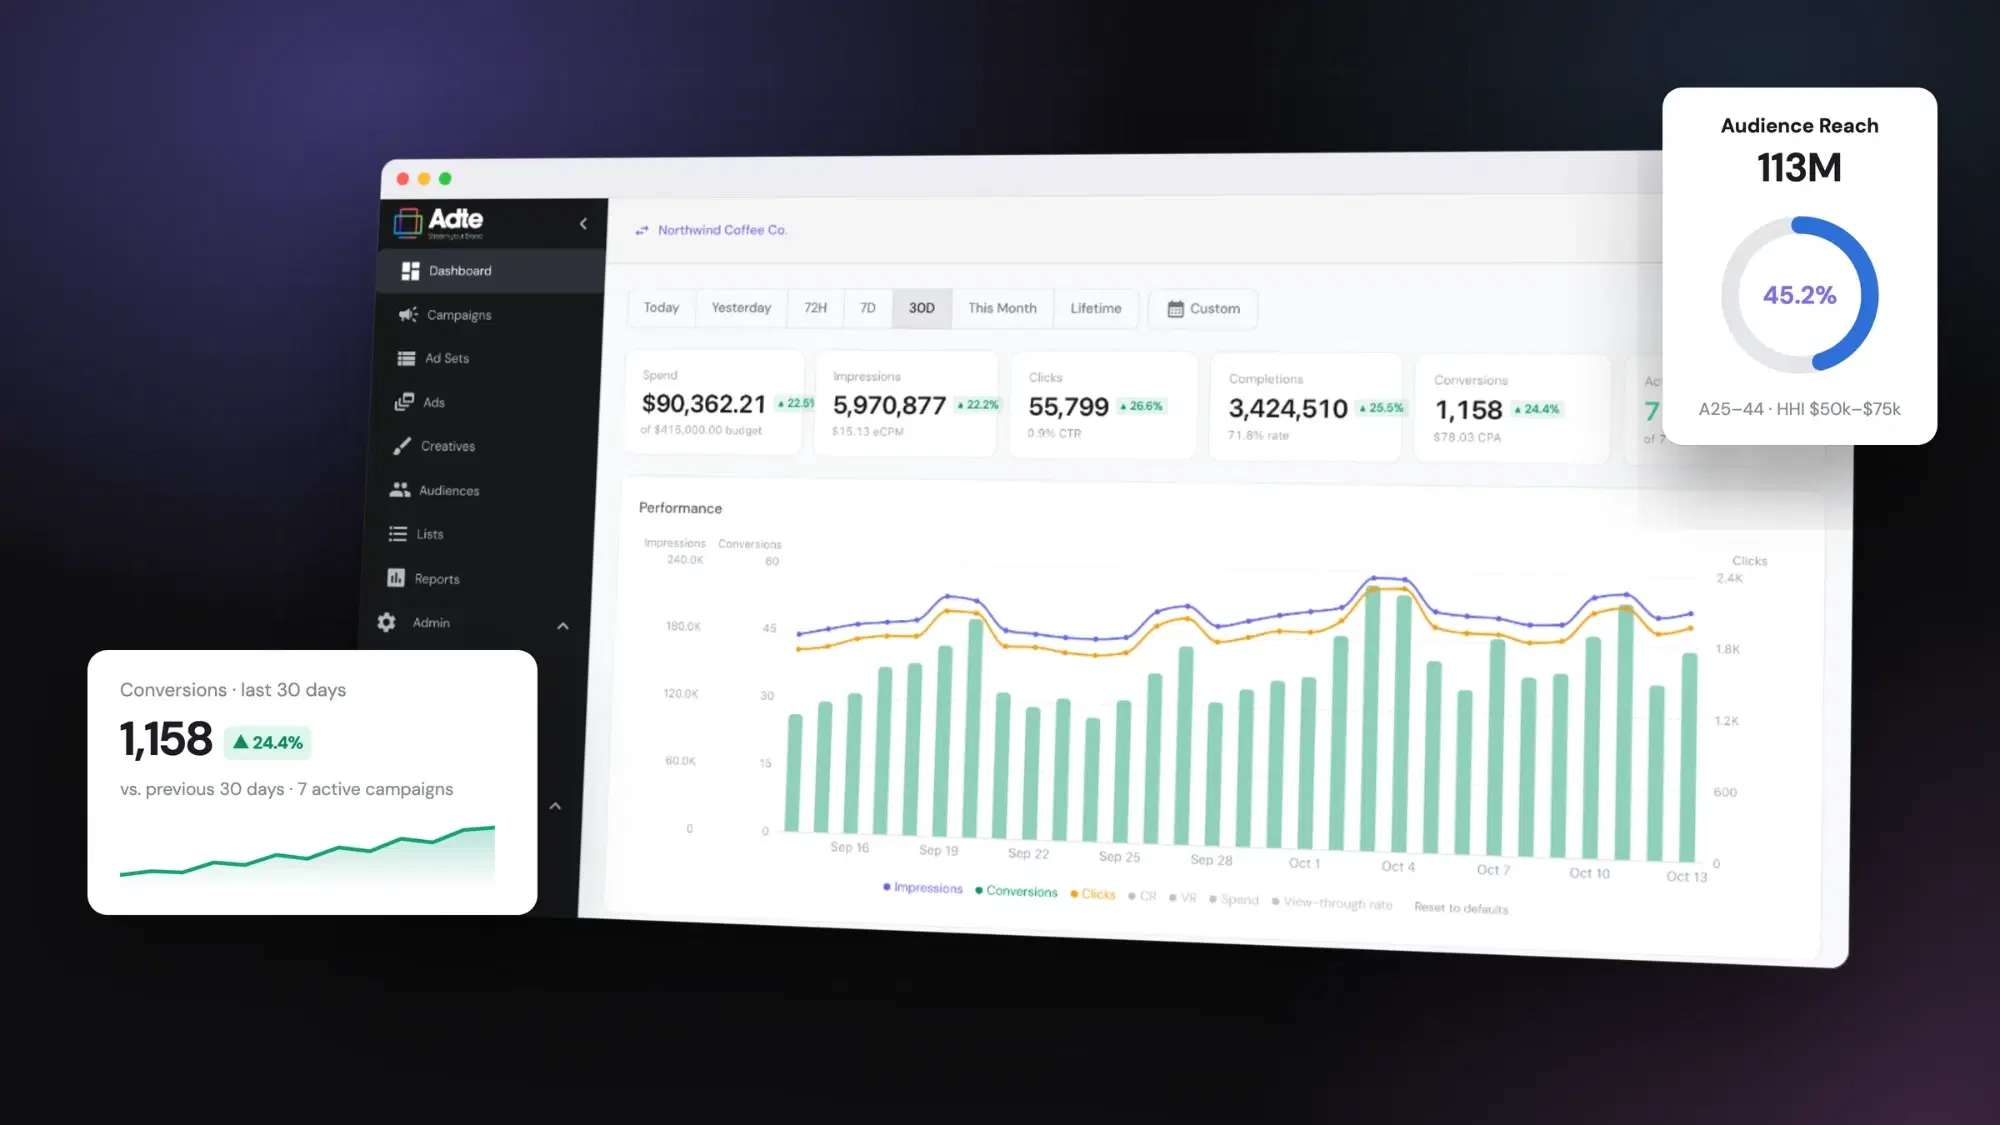Click the Audience Reach 113M value

1799,168
